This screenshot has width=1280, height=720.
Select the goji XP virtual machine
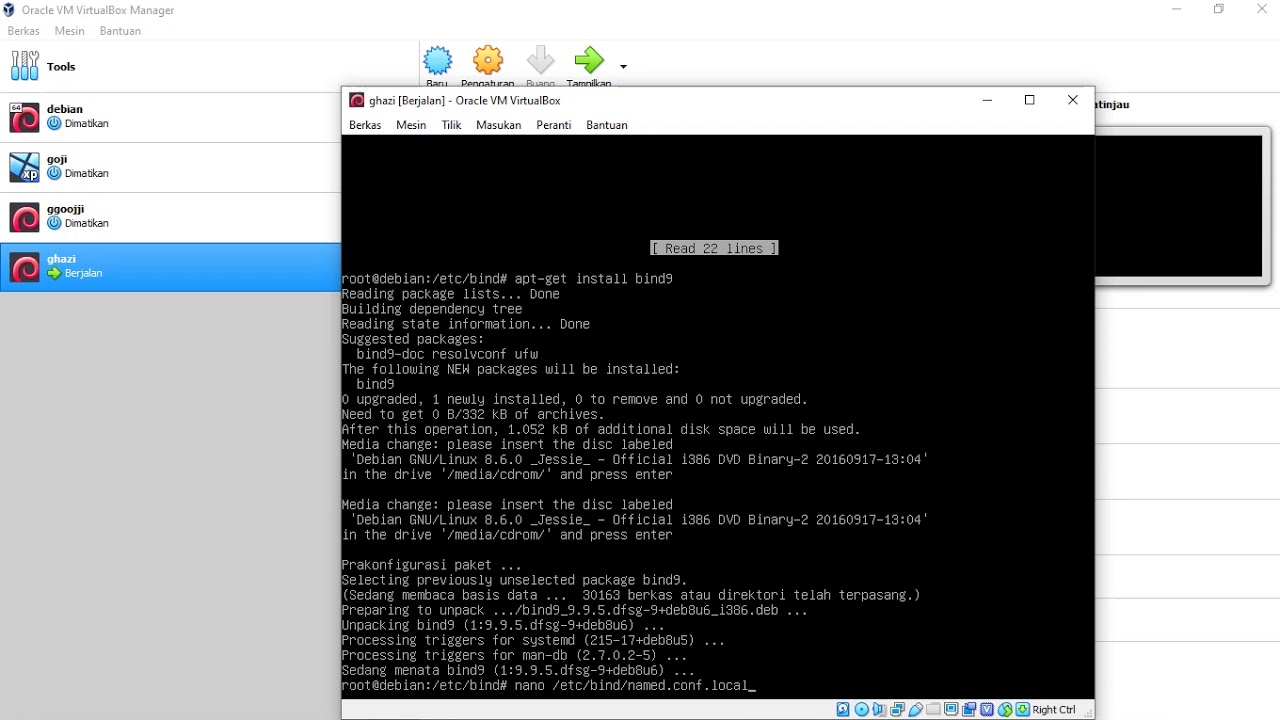click(170, 167)
